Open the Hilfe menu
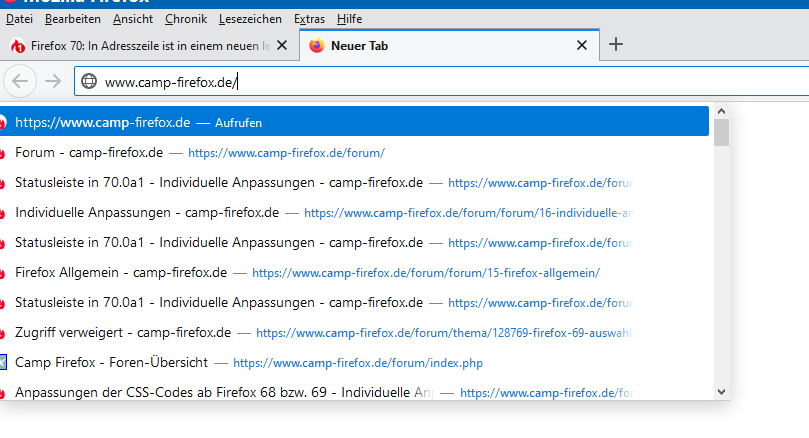The image size is (809, 438). pyautogui.click(x=349, y=19)
